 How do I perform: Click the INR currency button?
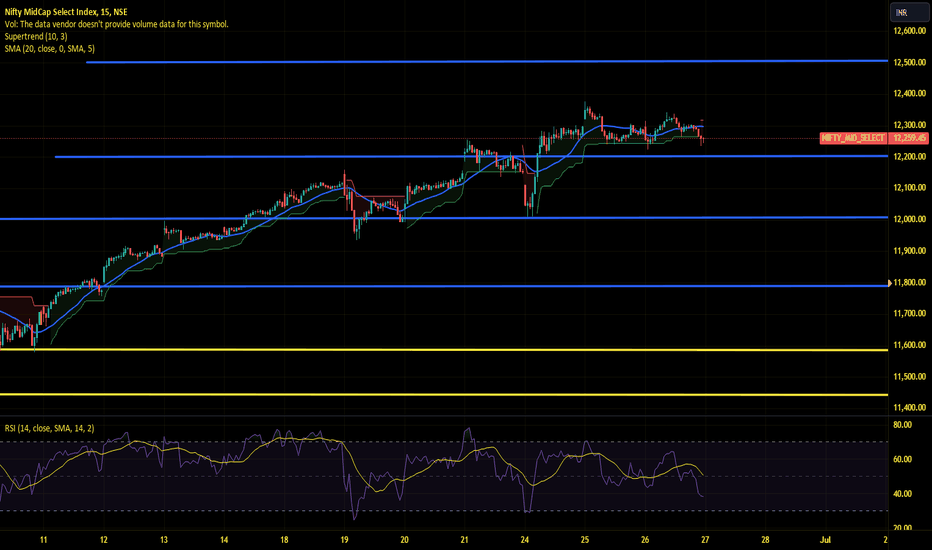point(909,12)
